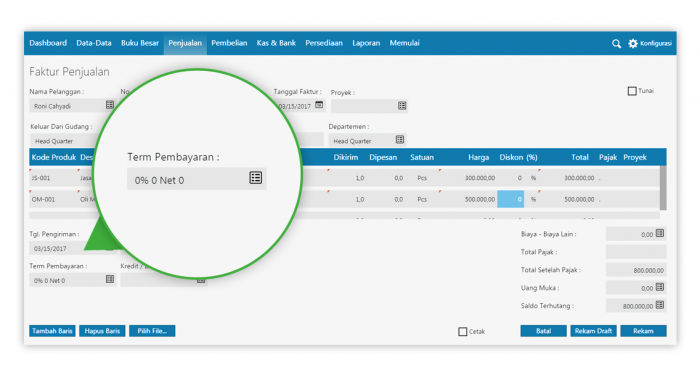Image resolution: width=700 pixels, height=376 pixels.
Task: Open Tanggal Faktur calendar picker
Action: 319,105
